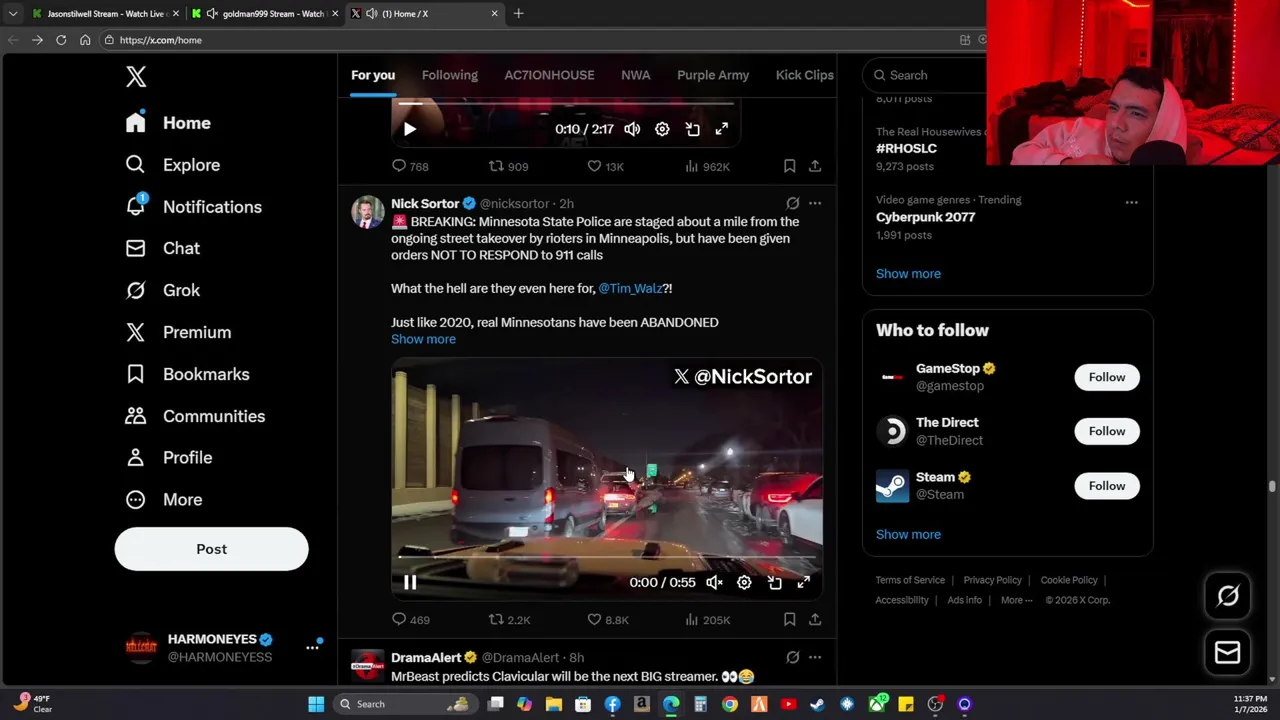The height and width of the screenshot is (720, 1280).
Task: Open settings gear on Nick Sortor video
Action: click(744, 582)
